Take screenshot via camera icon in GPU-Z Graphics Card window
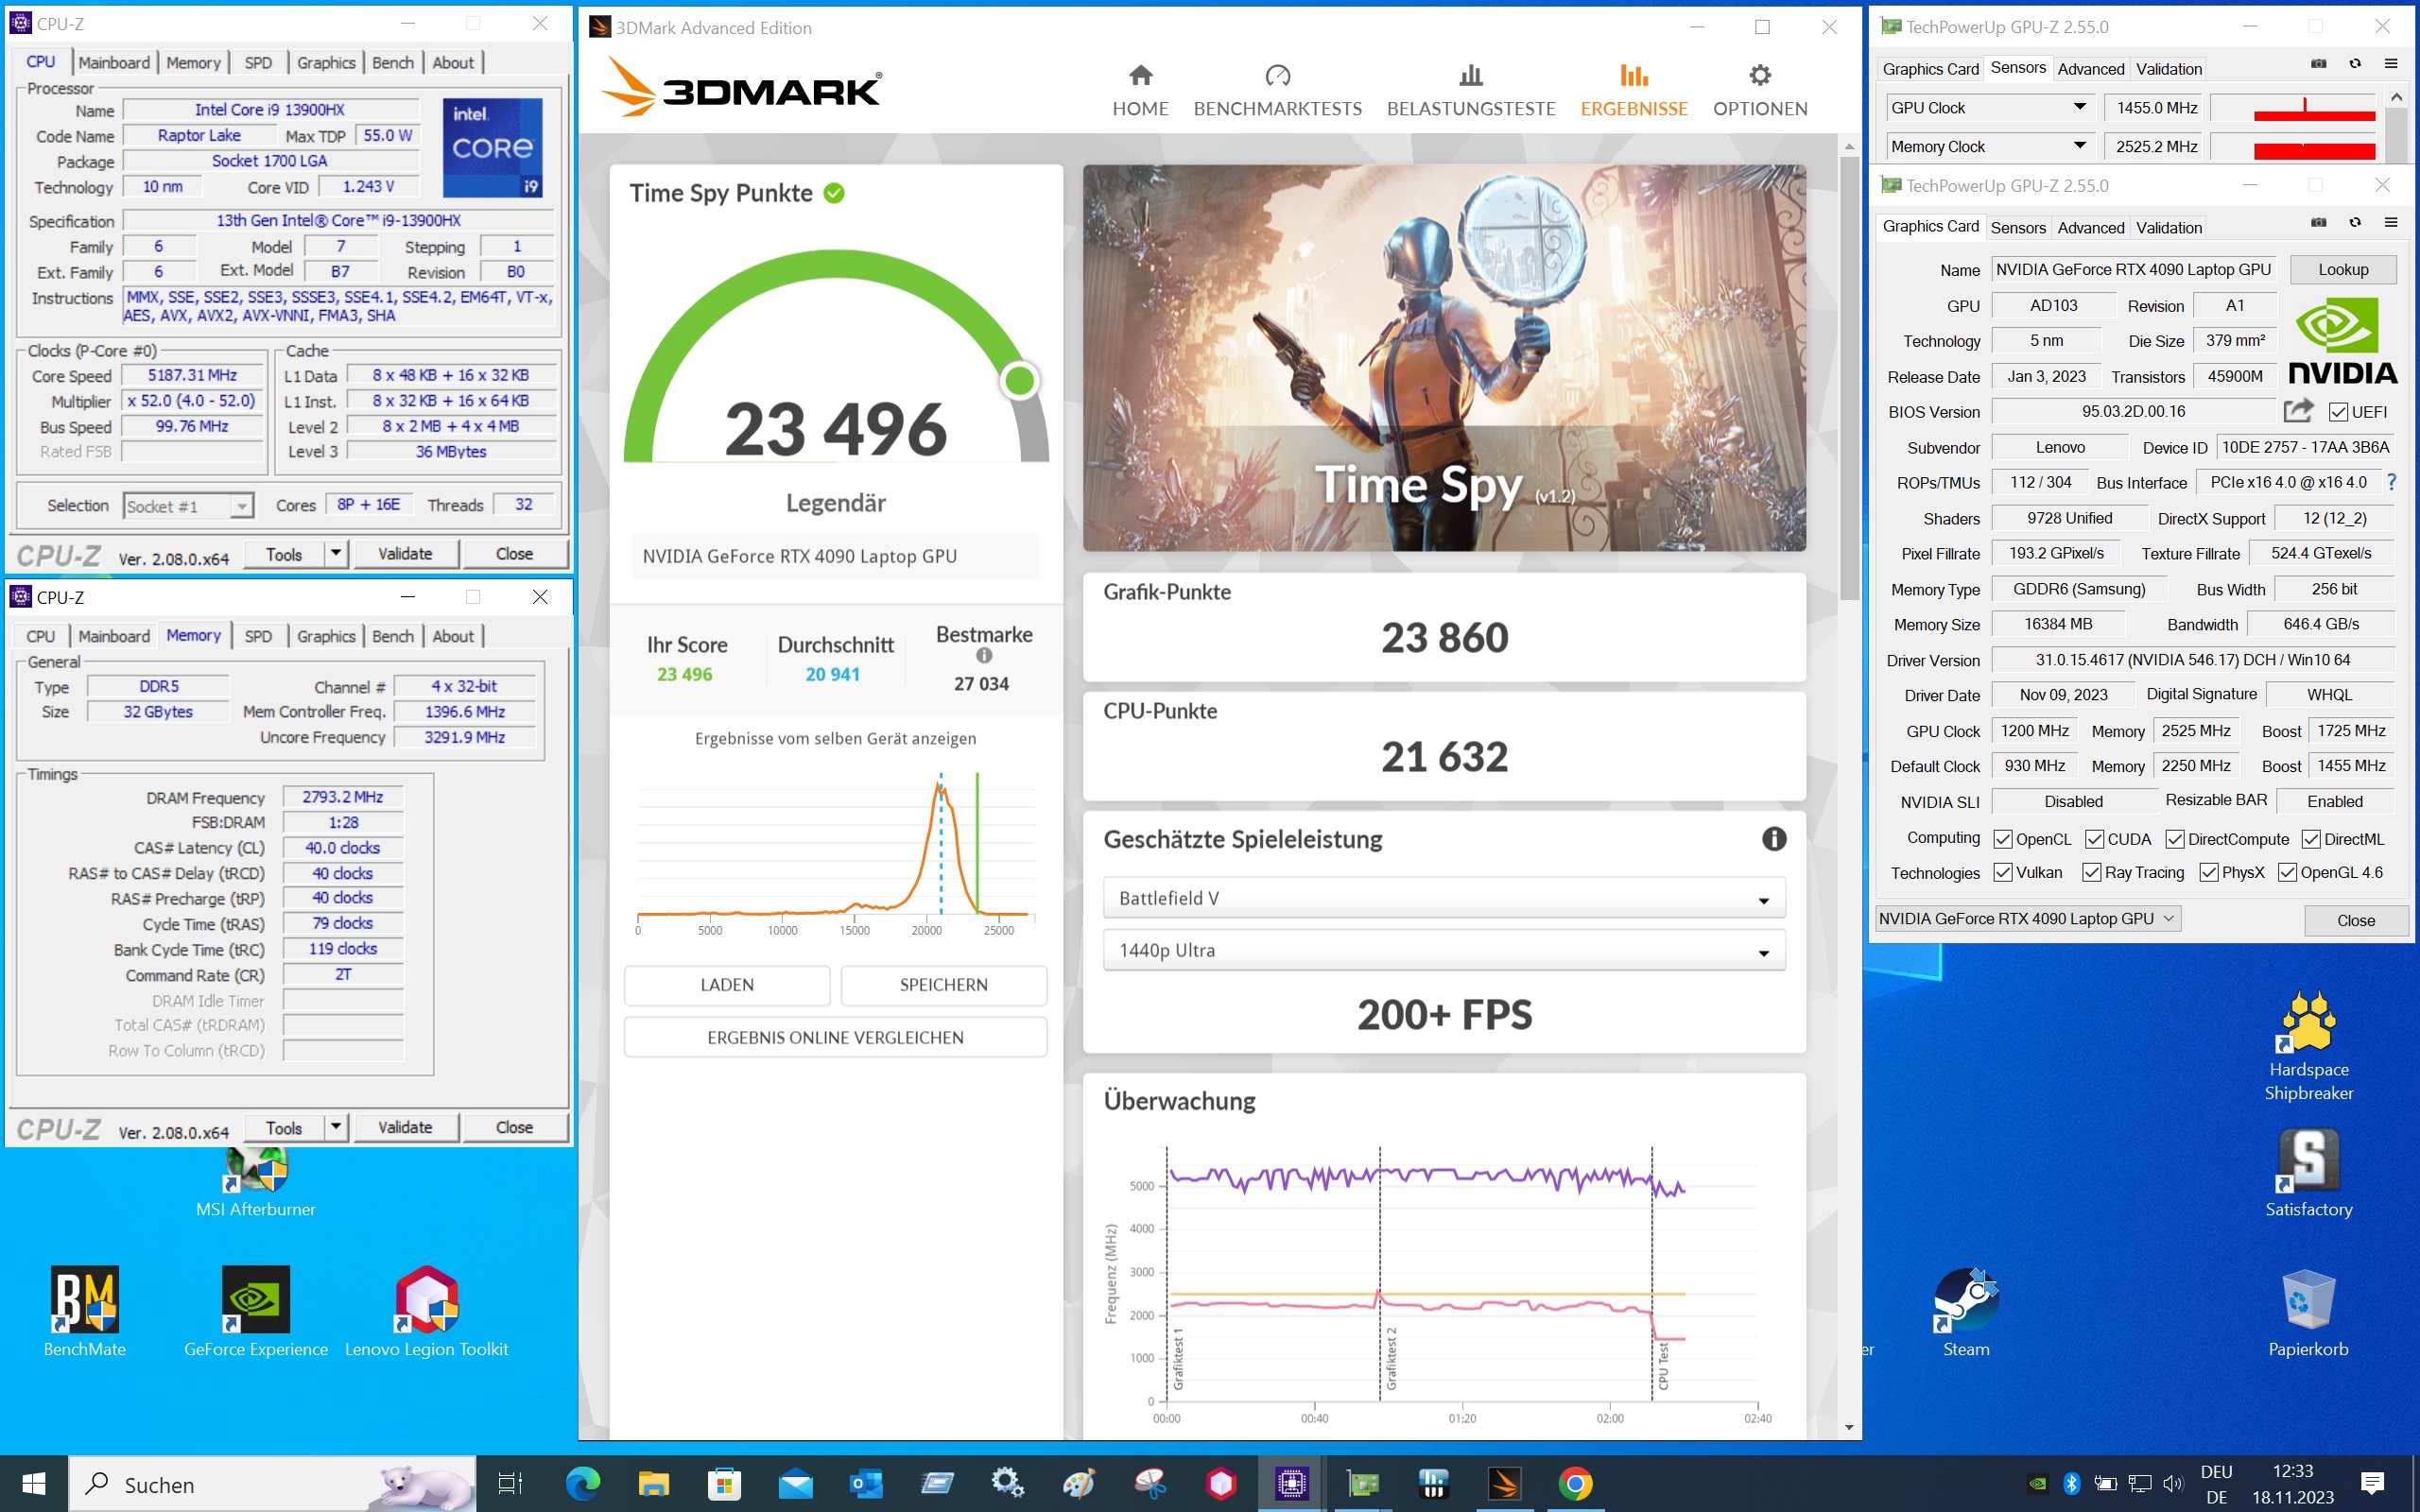This screenshot has height=1512, width=2420. click(x=2318, y=222)
